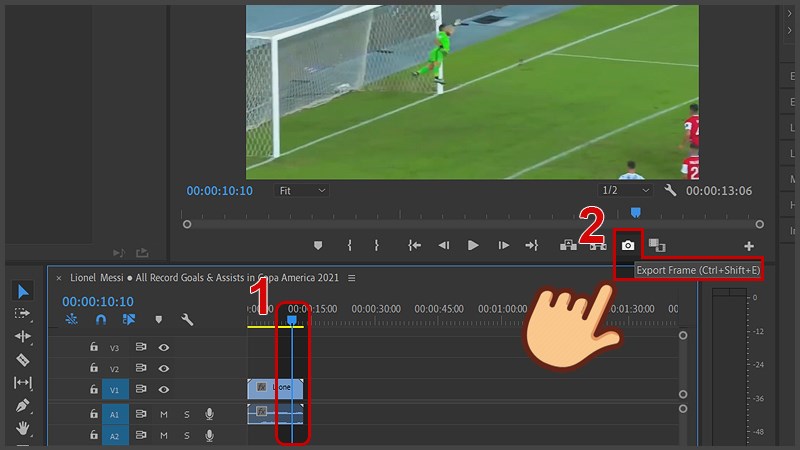Open Timeline display settings wrench
The width and height of the screenshot is (800, 450).
pos(187,320)
